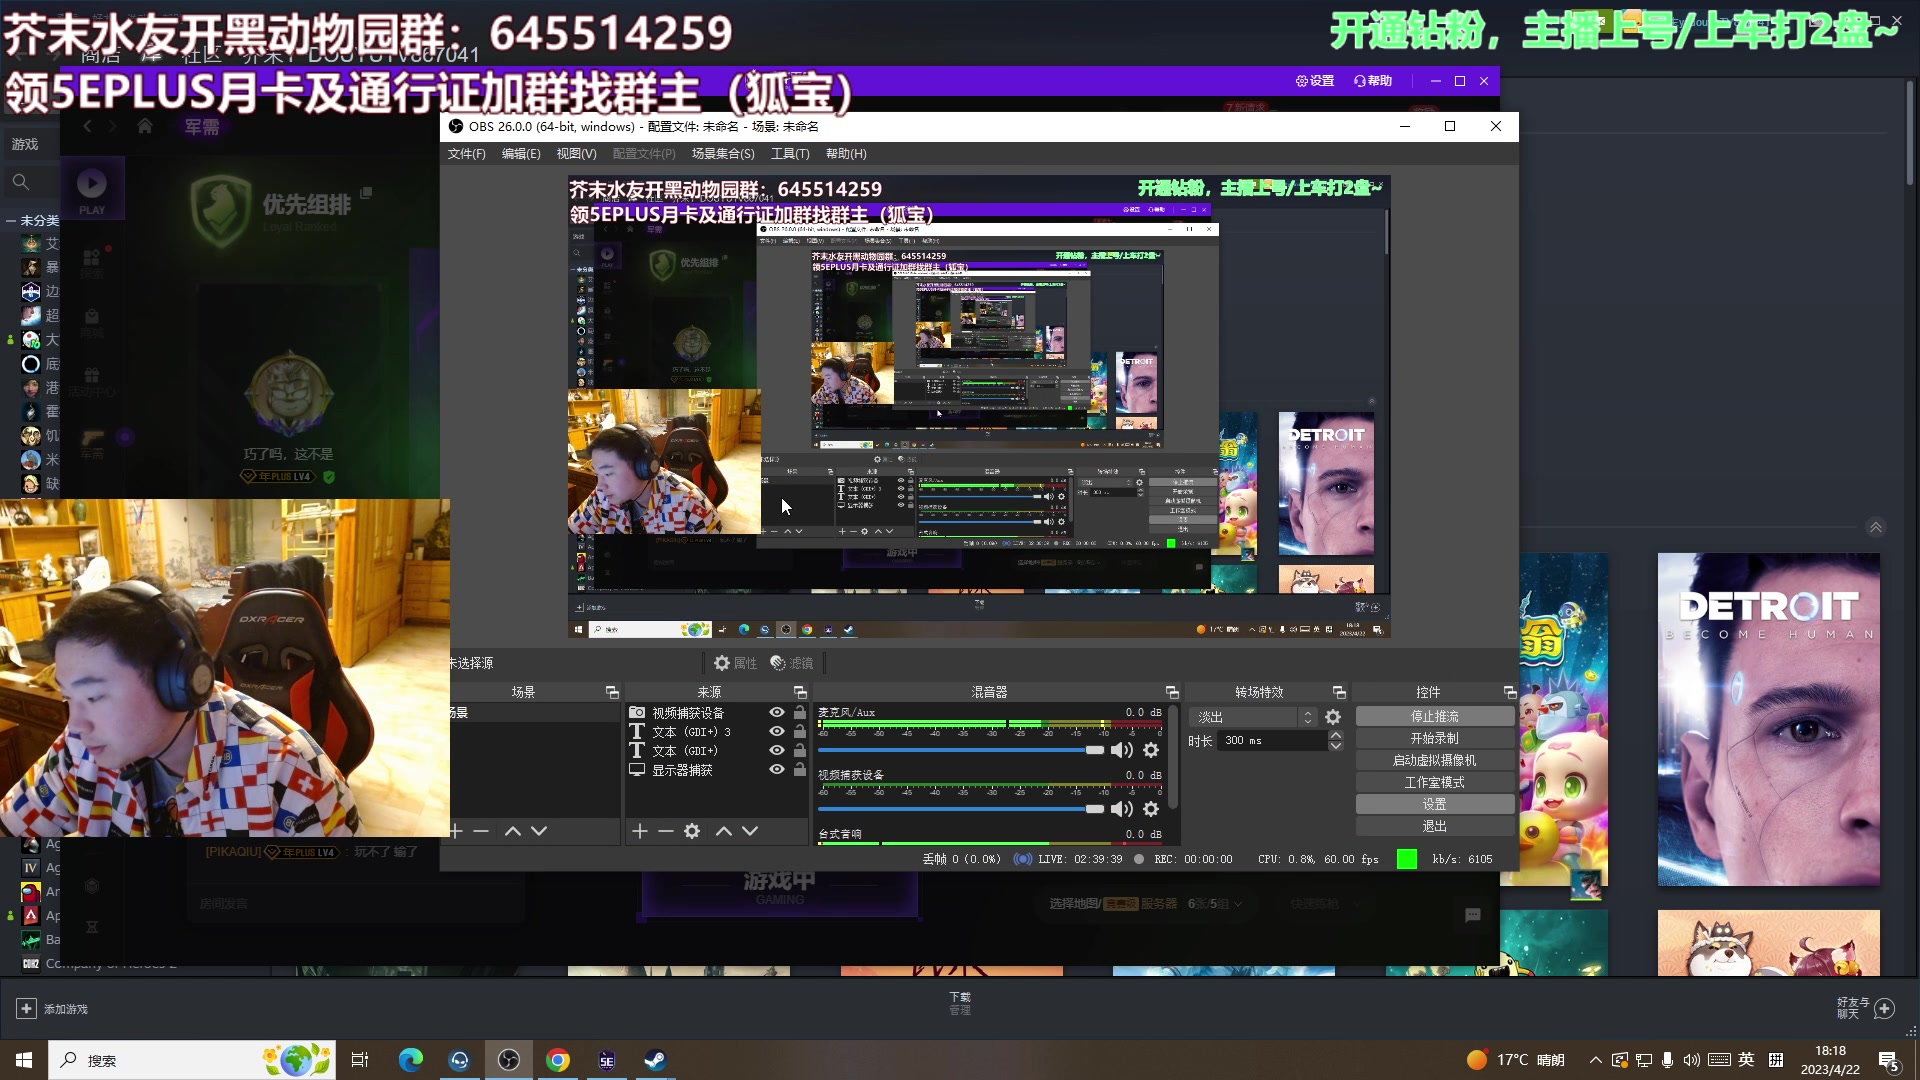The height and width of the screenshot is (1080, 1920).
Task: Click 开始录制 to start recording
Action: click(1435, 739)
